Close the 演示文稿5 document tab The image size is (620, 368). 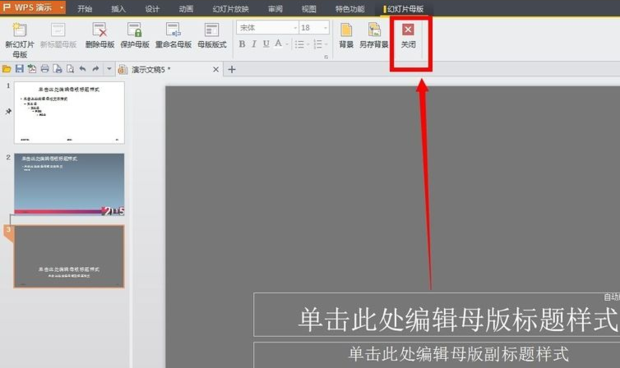tap(215, 70)
